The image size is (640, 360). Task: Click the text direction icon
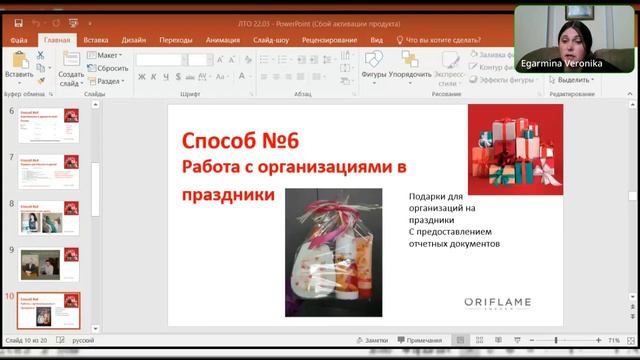(x=345, y=55)
